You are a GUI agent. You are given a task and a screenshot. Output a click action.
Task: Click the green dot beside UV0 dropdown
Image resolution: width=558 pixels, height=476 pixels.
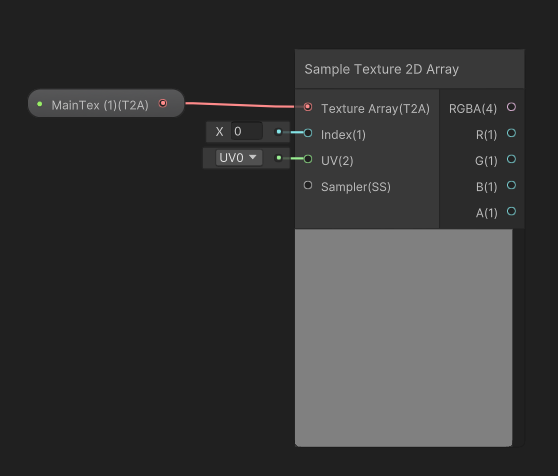pyautogui.click(x=279, y=158)
